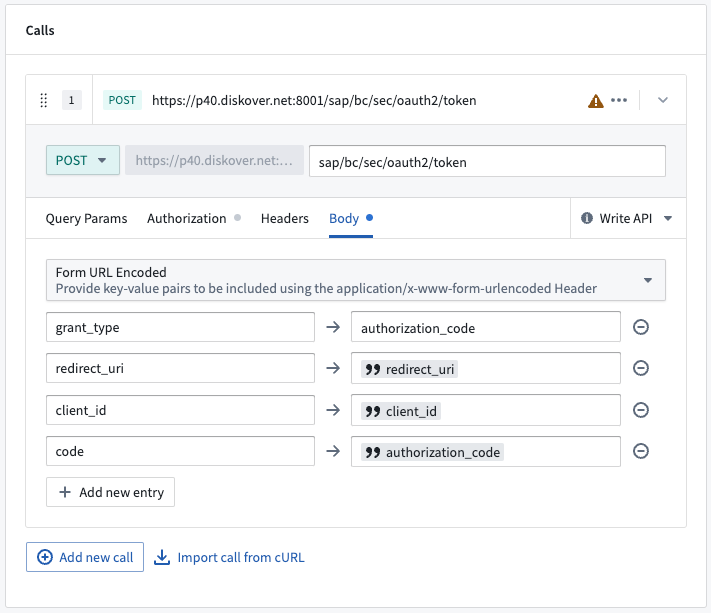Click the redirect_uri key field

pos(180,368)
